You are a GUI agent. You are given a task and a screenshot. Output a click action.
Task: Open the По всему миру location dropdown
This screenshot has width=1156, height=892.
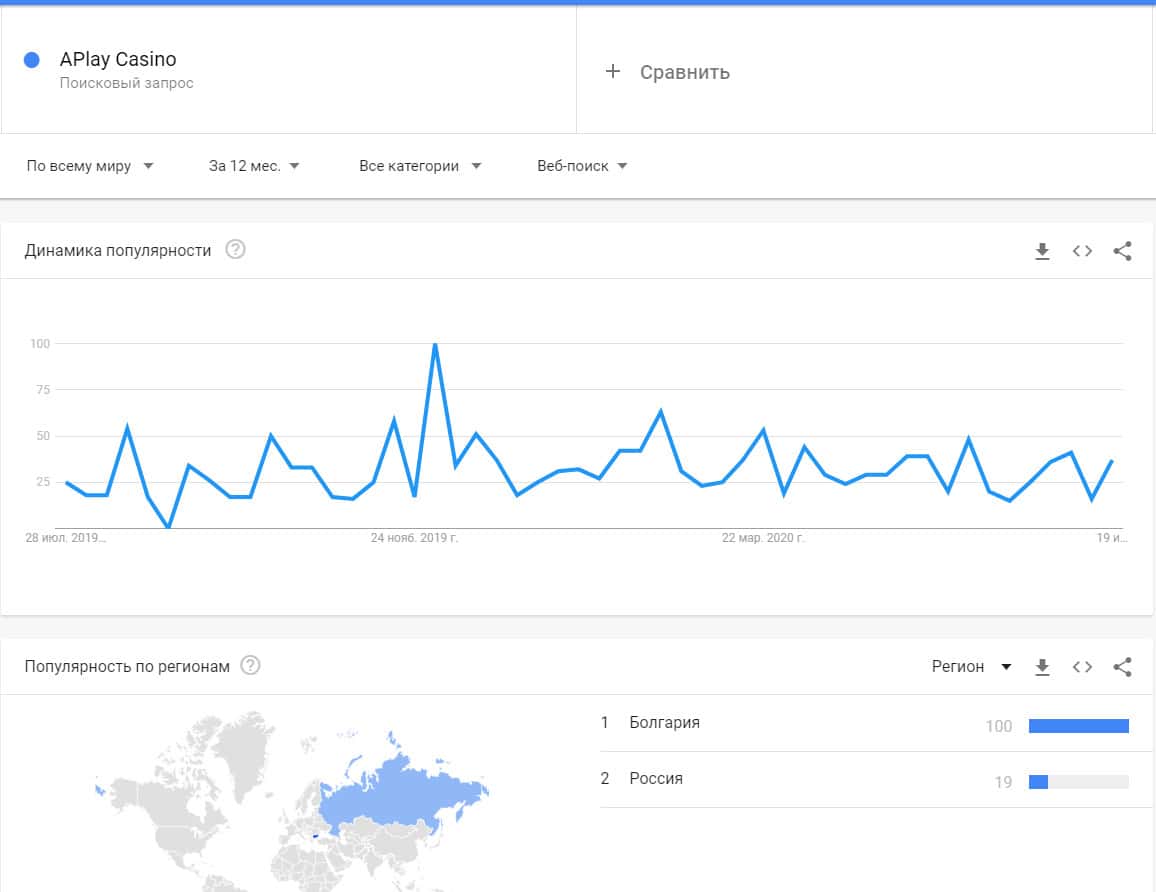[x=90, y=166]
